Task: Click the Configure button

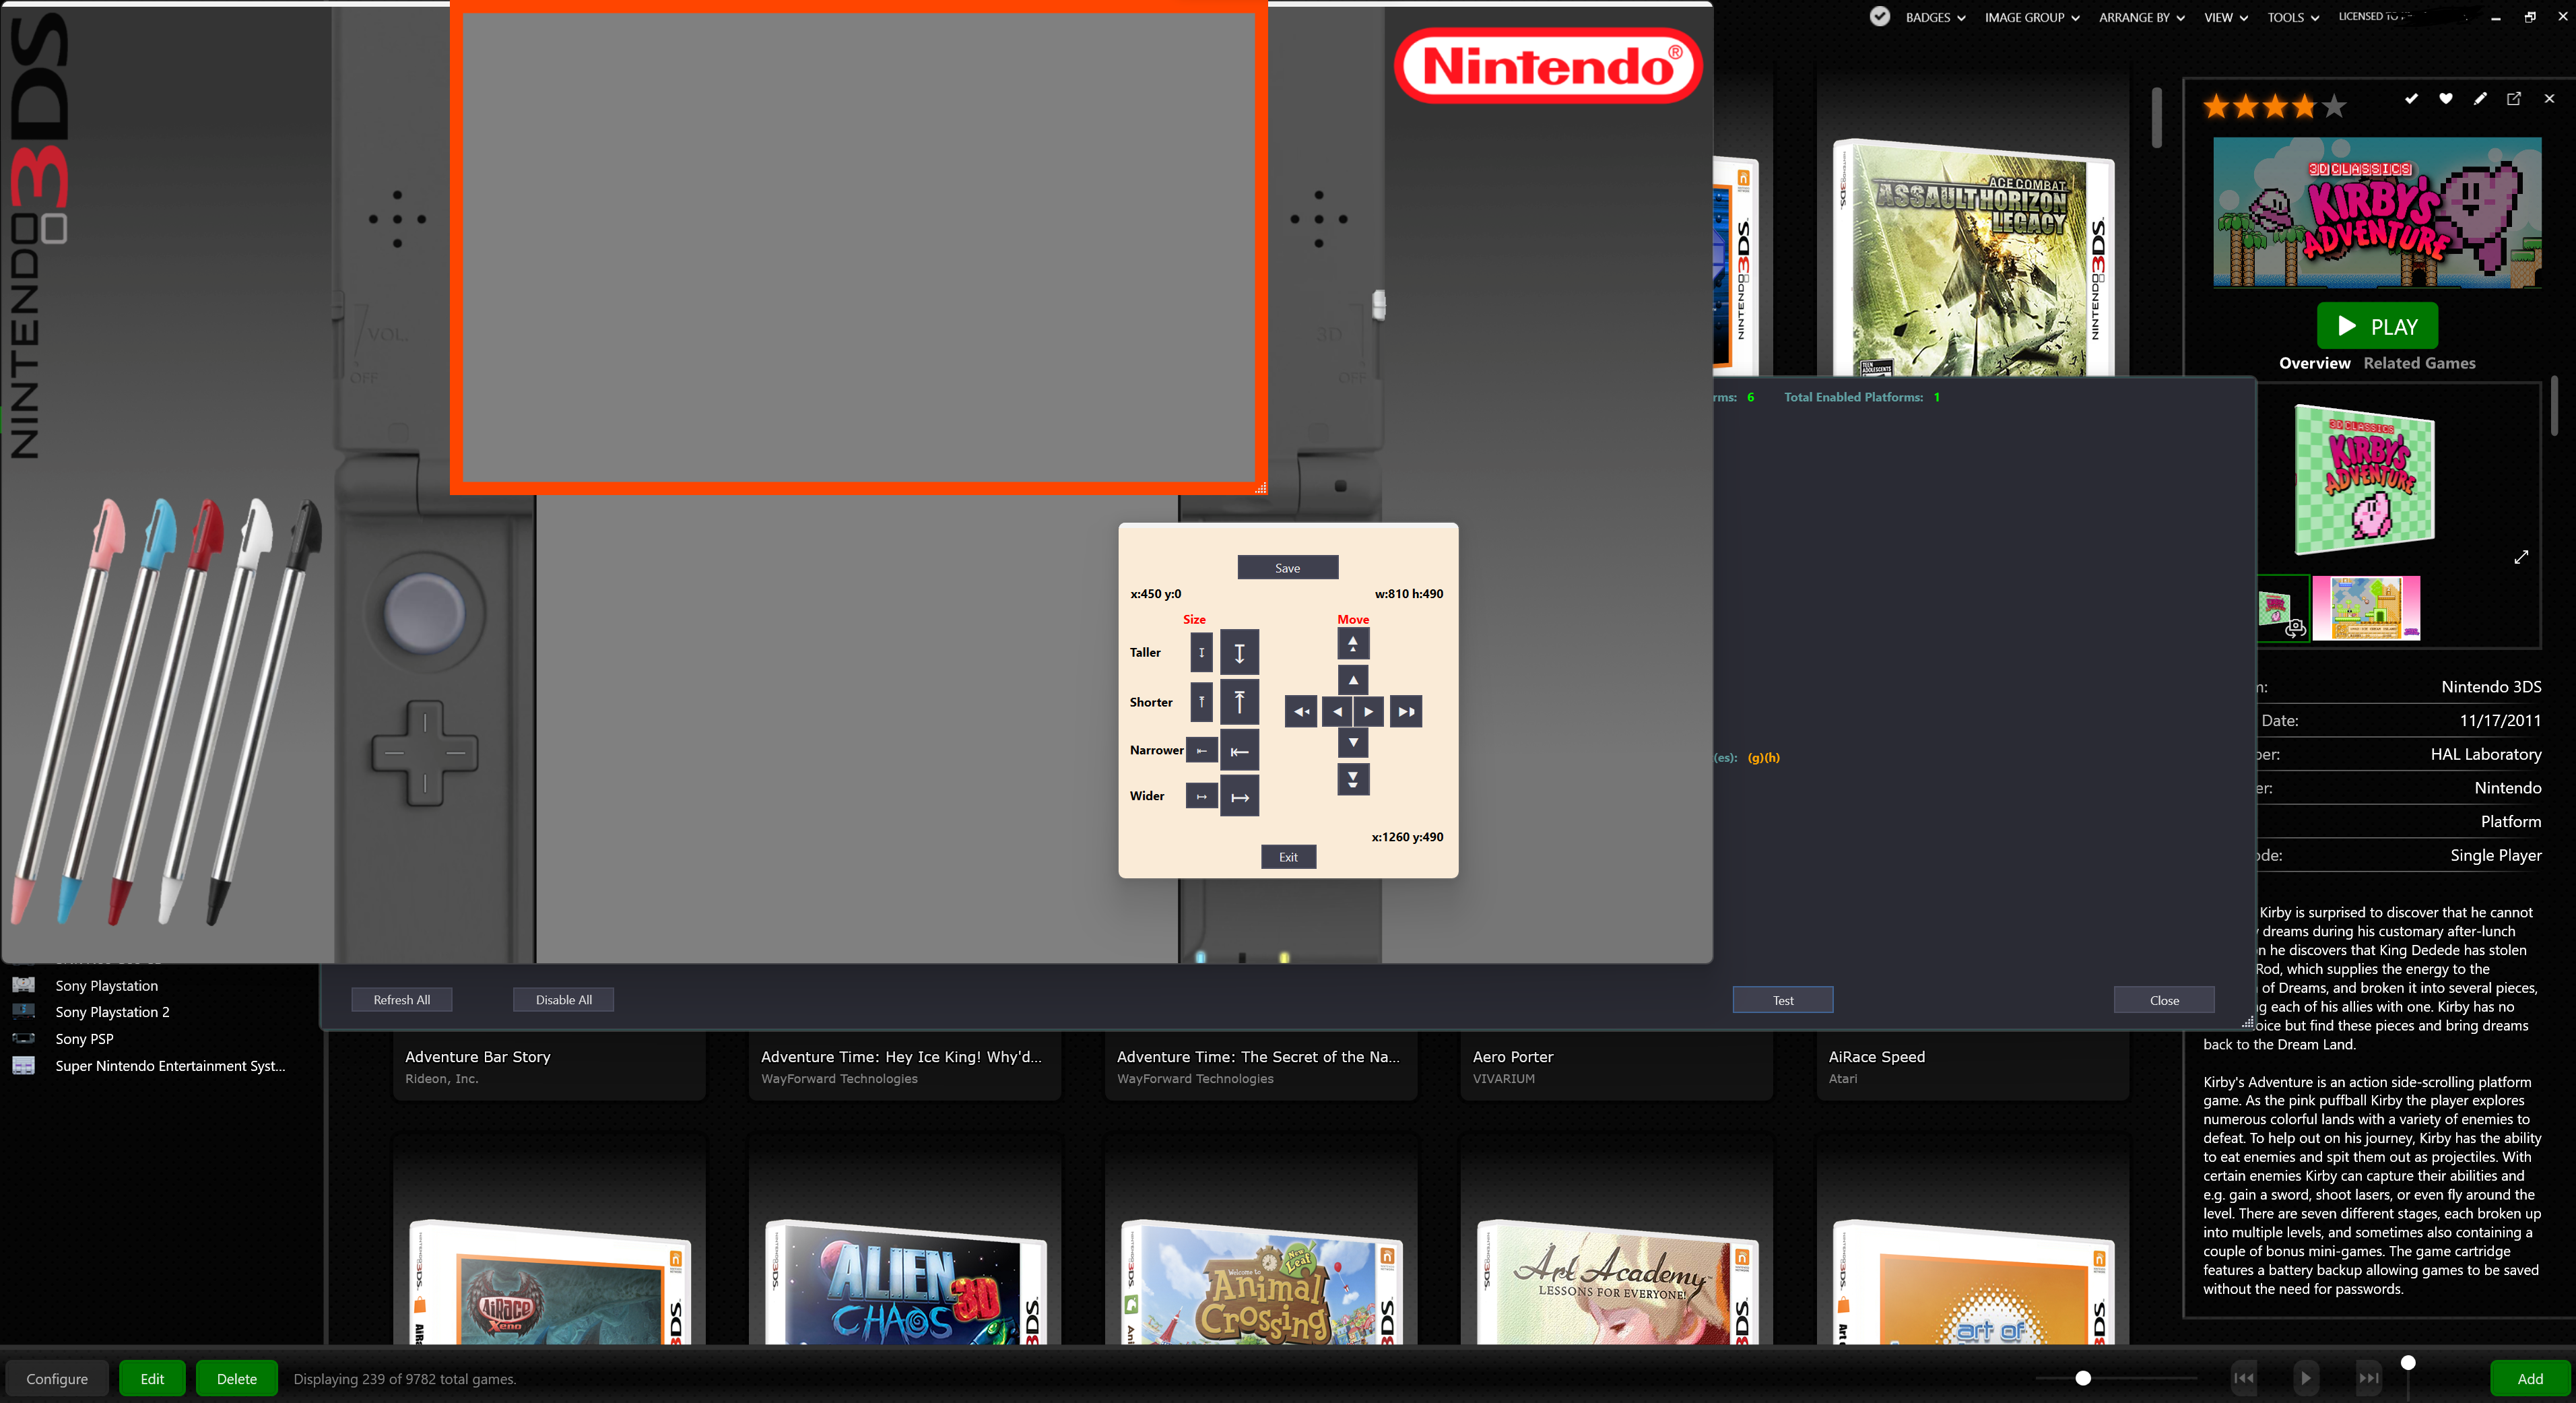Action: click(x=57, y=1378)
